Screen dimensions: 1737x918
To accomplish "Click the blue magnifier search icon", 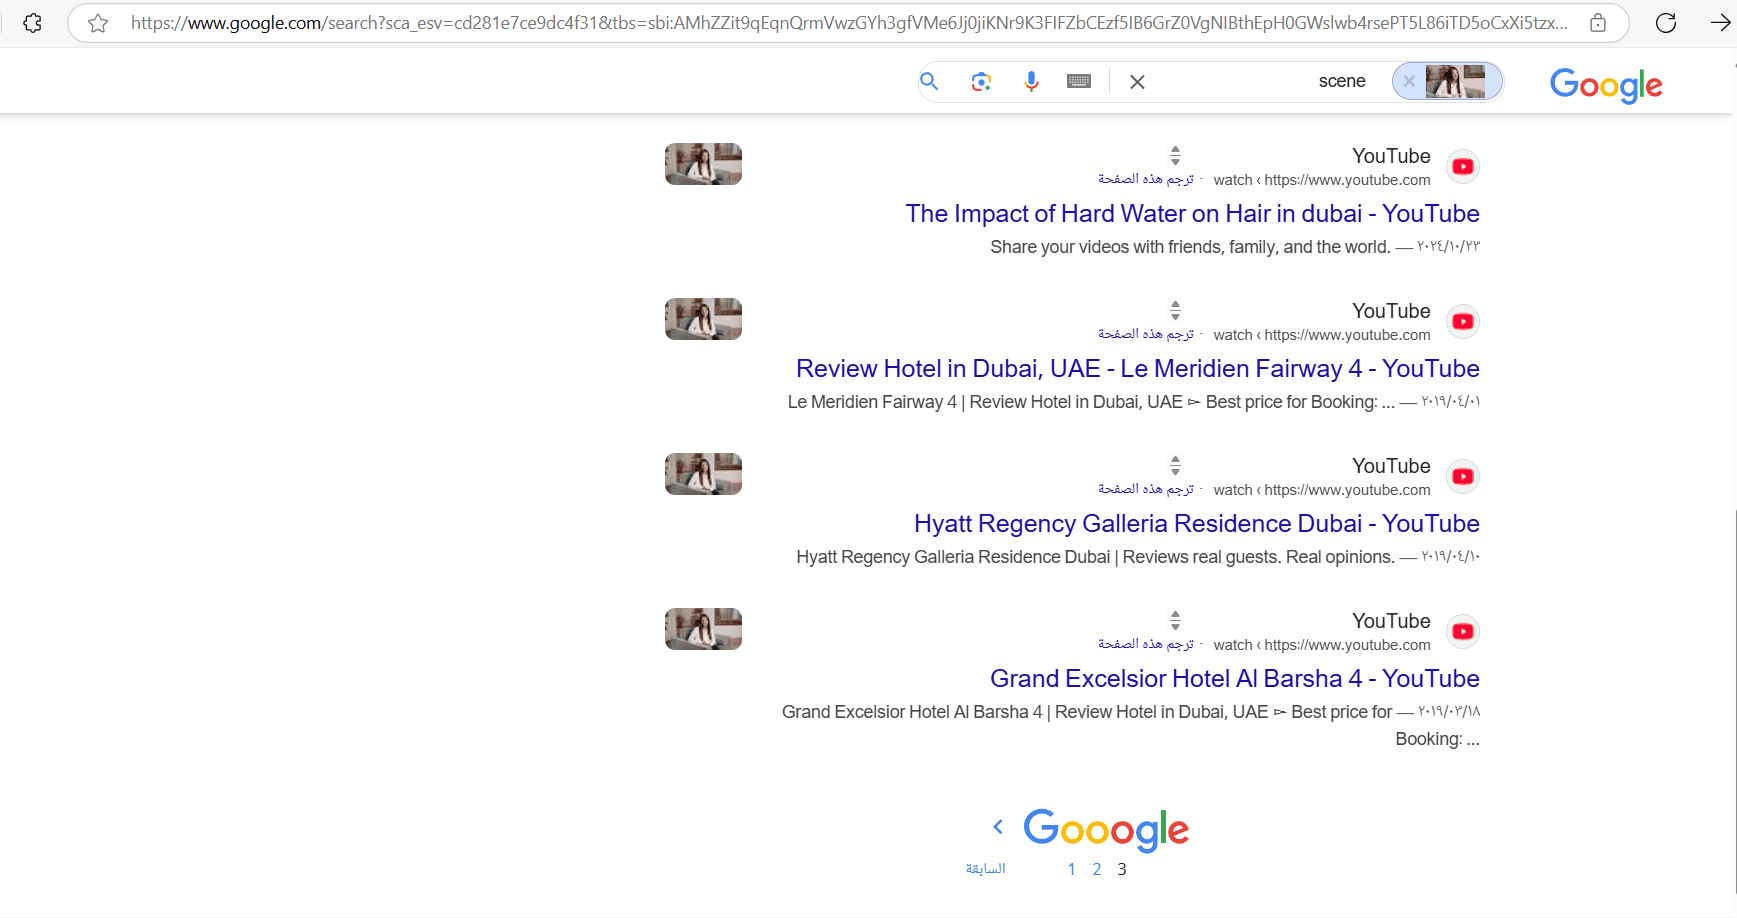I will pyautogui.click(x=929, y=81).
